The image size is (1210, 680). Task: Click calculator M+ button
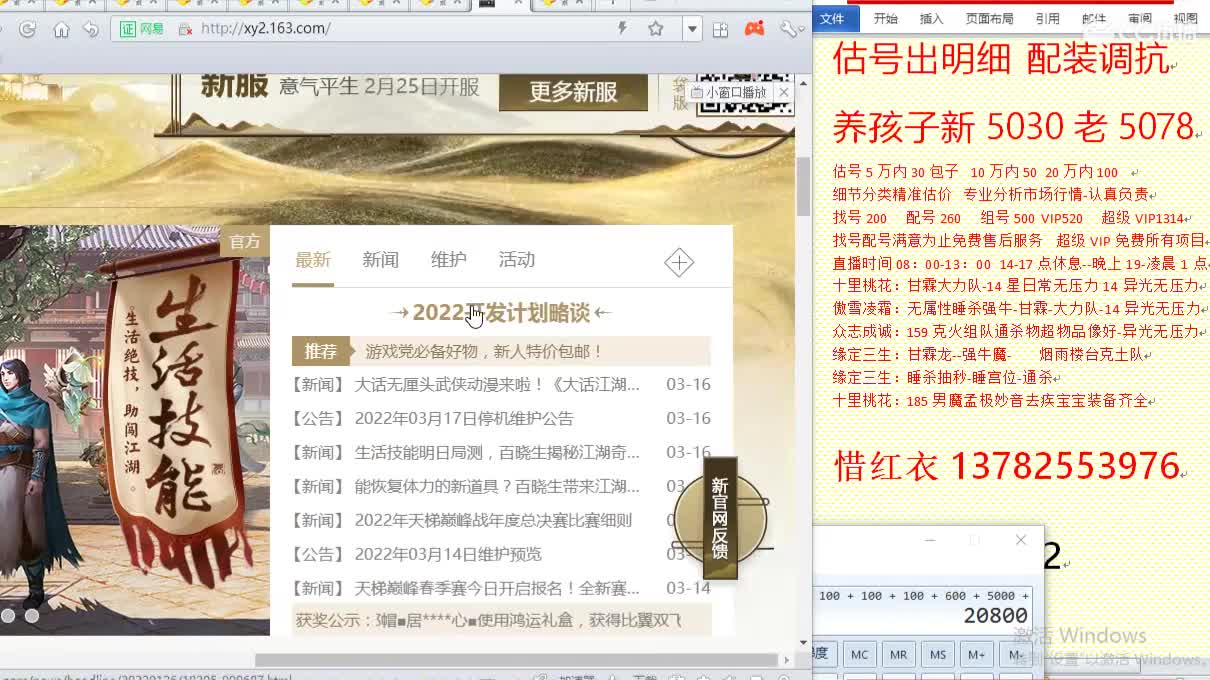pos(976,654)
